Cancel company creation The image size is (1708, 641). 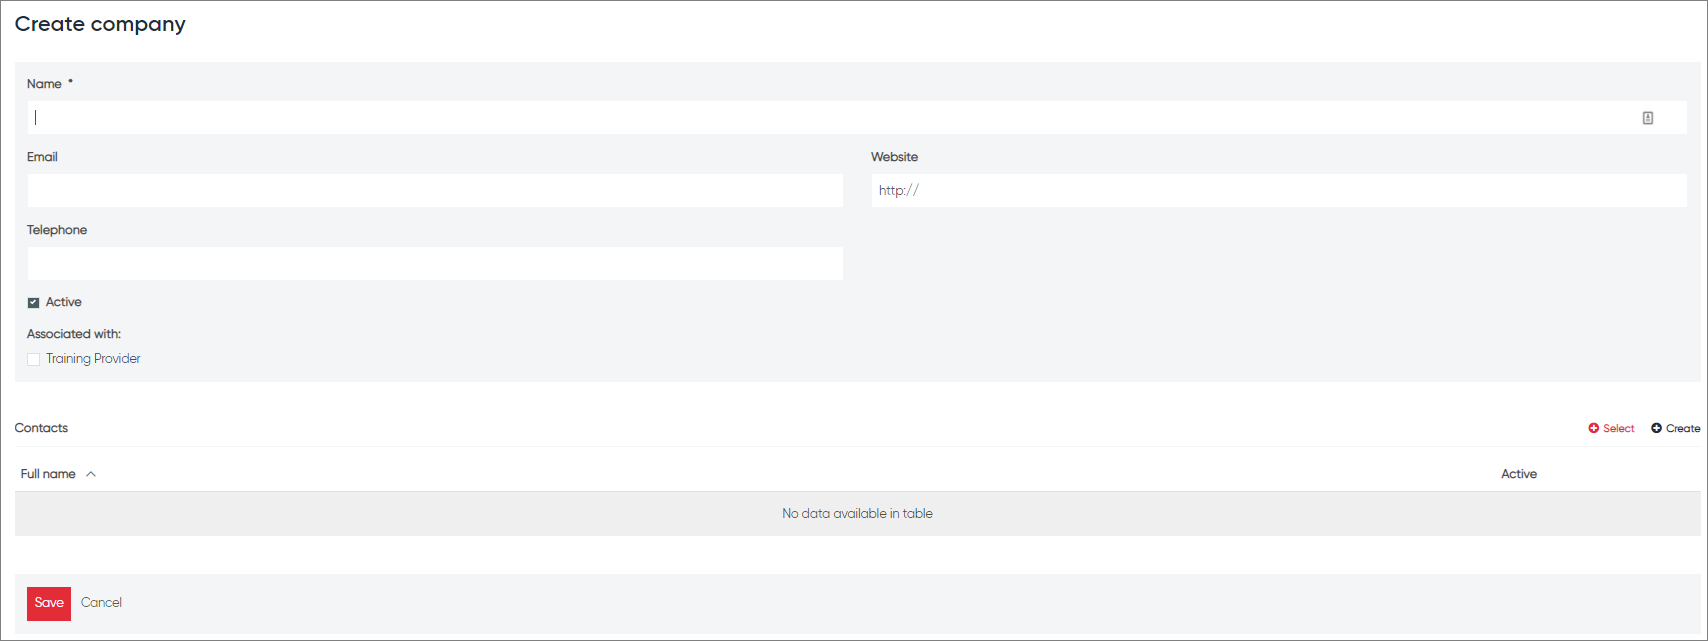(101, 603)
